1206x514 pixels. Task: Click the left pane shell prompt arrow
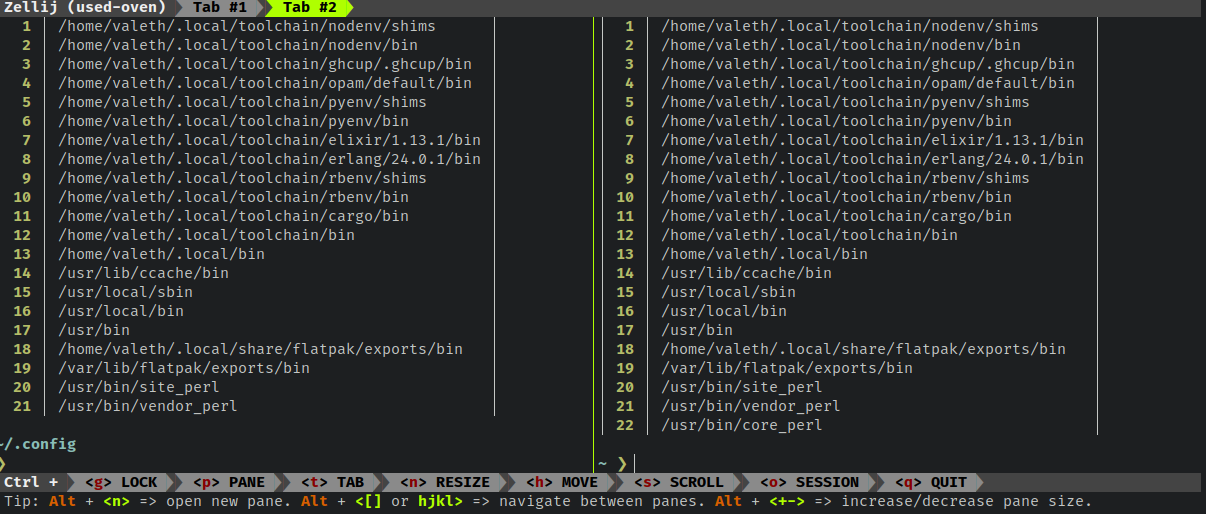tap(3, 464)
